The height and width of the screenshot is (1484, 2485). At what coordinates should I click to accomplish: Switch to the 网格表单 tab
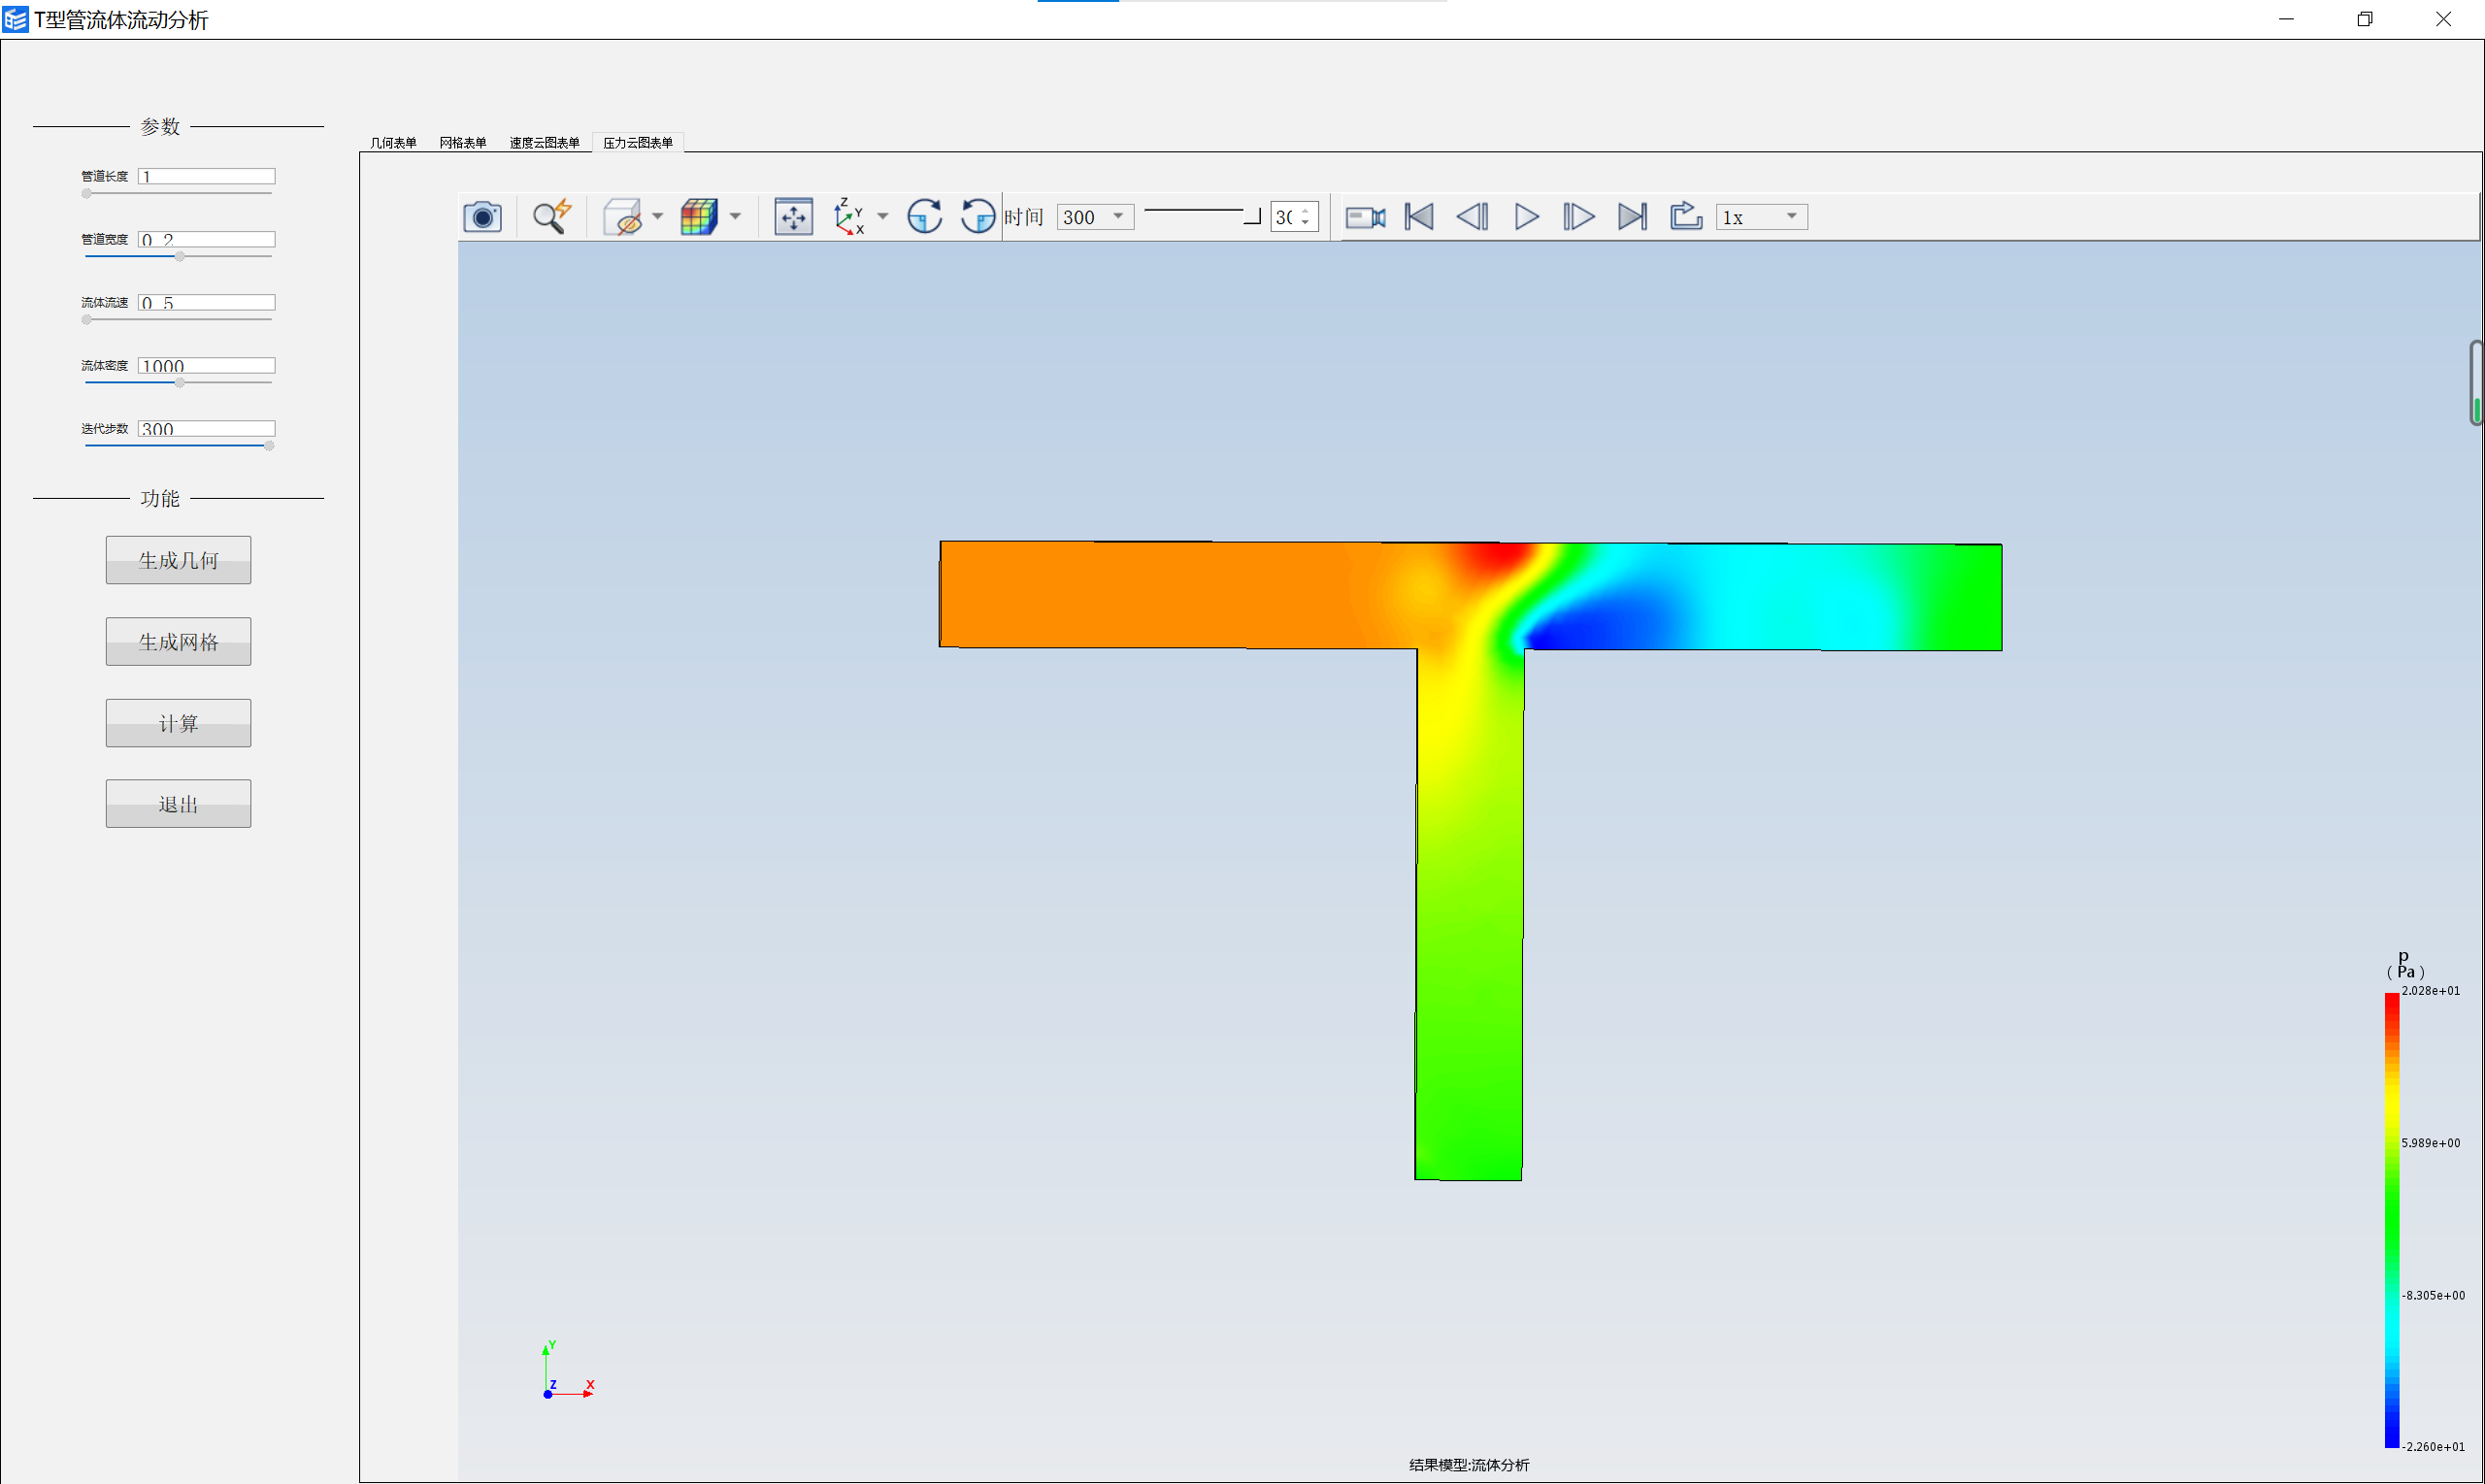463,143
